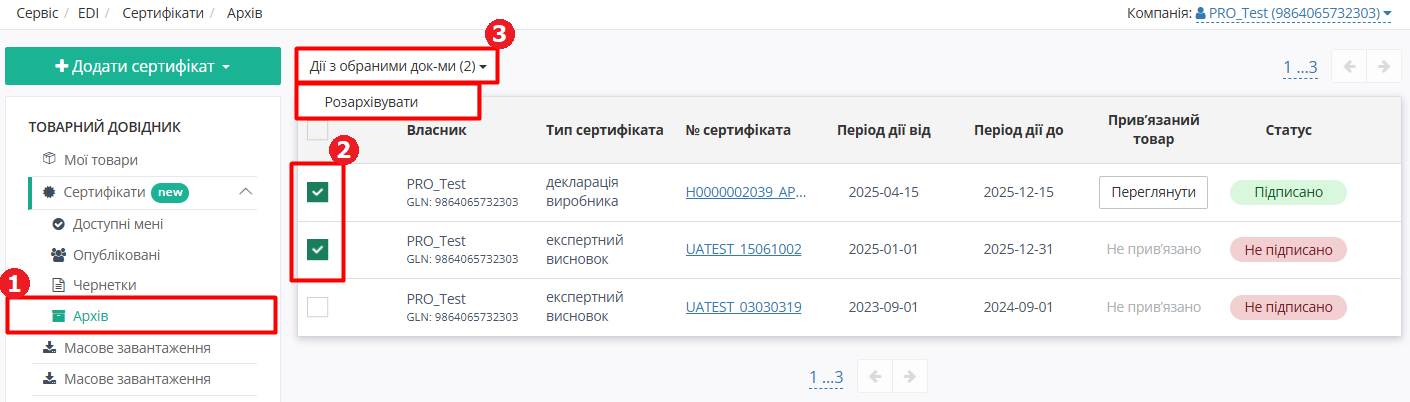
Task: Go to Сервіс breadcrumb
Action: click(37, 13)
